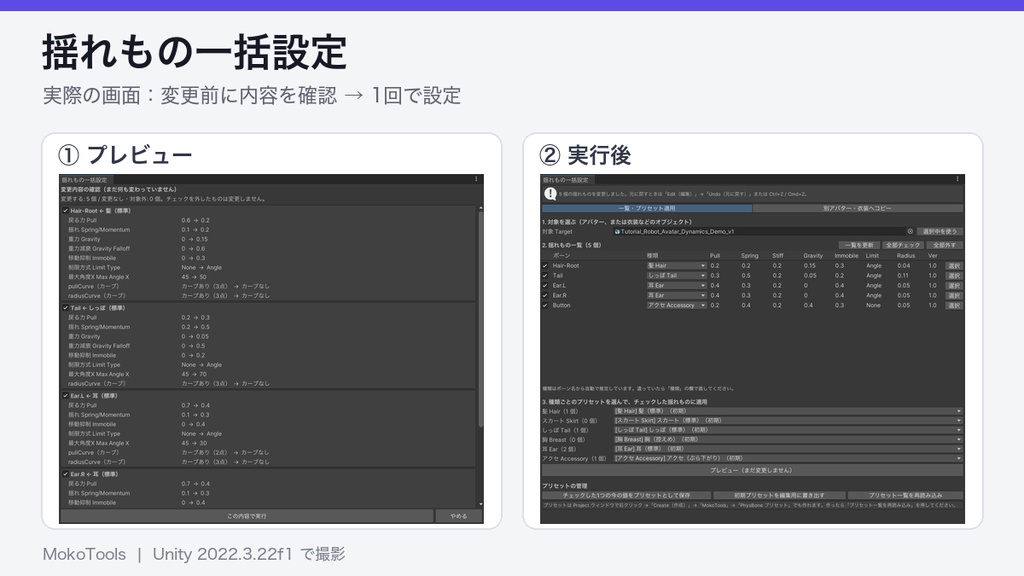Select the 揺れもの一括設定 window tab in 実行後
The image size is (1024, 576).
pyautogui.click(x=566, y=180)
